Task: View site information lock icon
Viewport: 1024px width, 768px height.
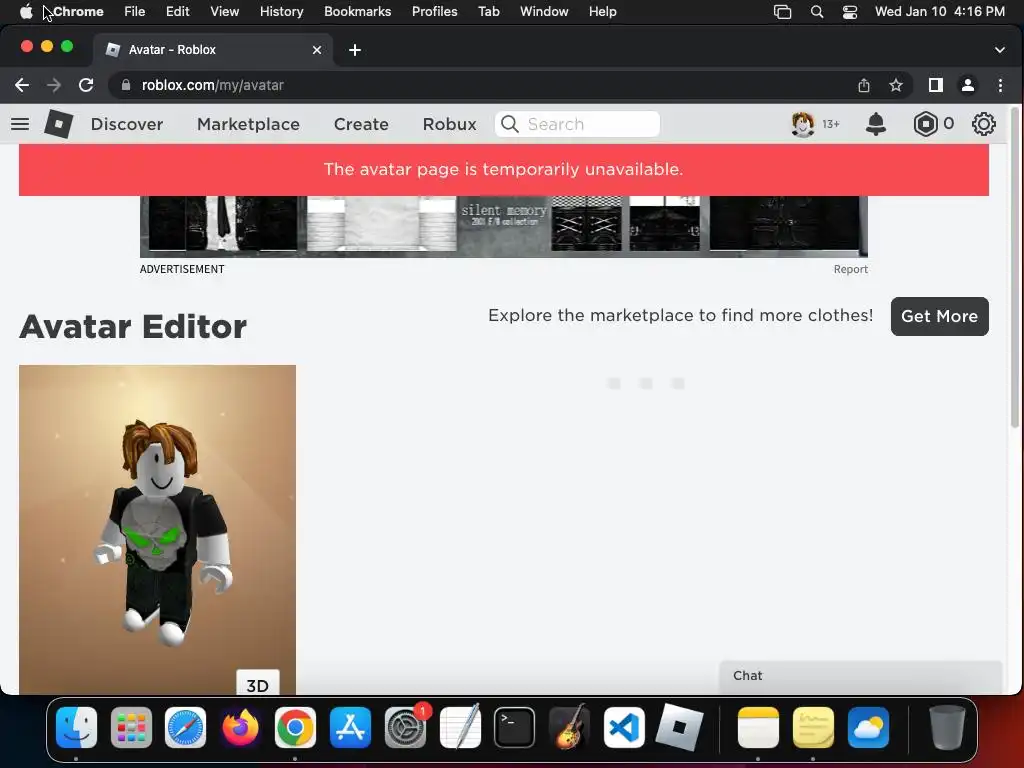Action: click(x=126, y=85)
